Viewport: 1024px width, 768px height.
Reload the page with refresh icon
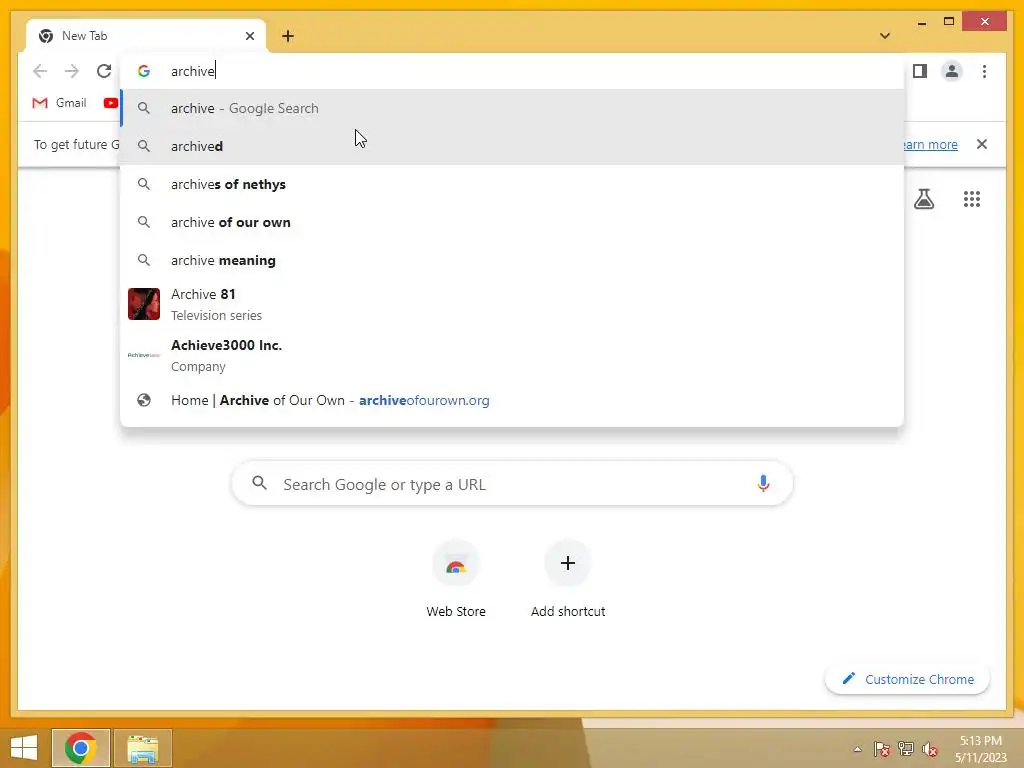point(104,71)
